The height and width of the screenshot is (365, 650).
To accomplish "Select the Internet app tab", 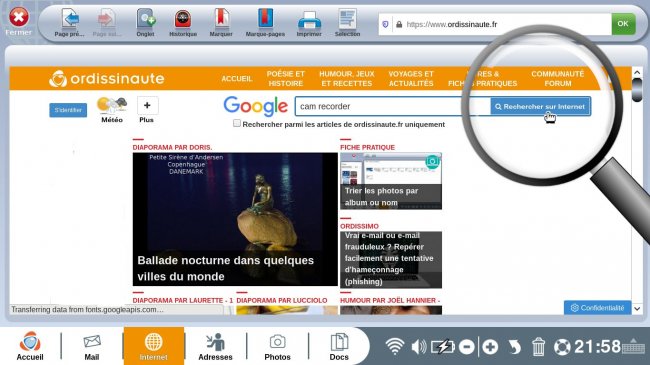I will [153, 346].
